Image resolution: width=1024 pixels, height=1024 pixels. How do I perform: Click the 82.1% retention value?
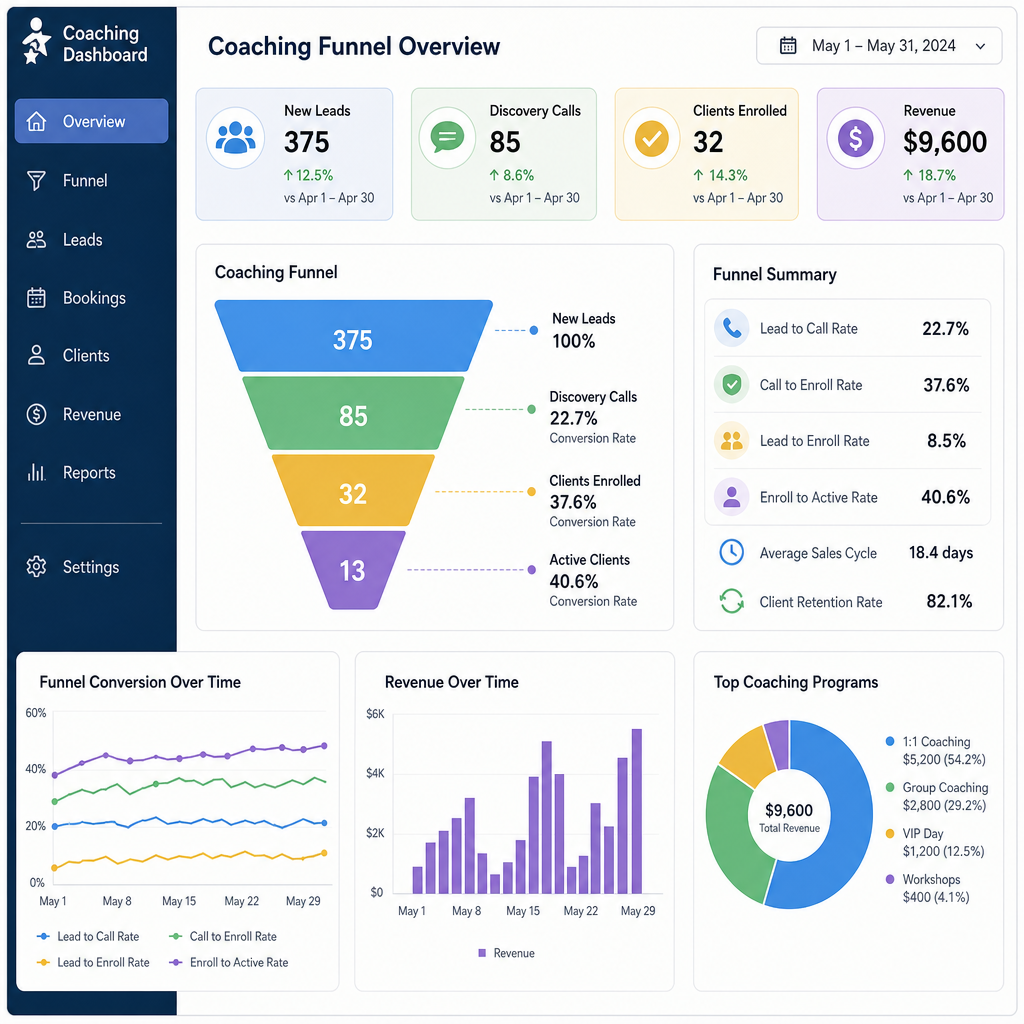coord(949,601)
